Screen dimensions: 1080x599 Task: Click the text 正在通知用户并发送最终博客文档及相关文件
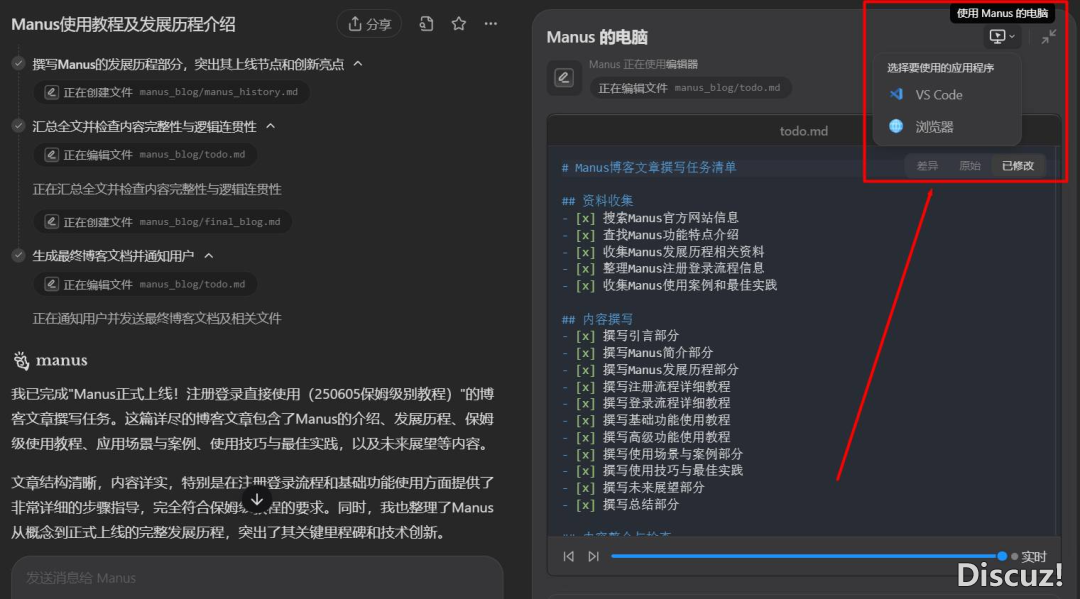tap(157, 318)
